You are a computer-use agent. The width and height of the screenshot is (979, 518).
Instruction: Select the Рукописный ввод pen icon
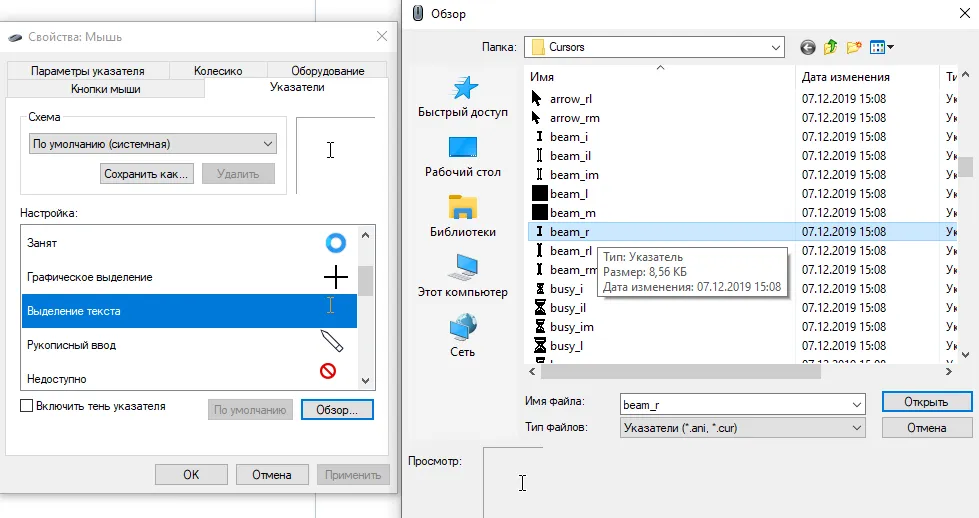pos(332,341)
